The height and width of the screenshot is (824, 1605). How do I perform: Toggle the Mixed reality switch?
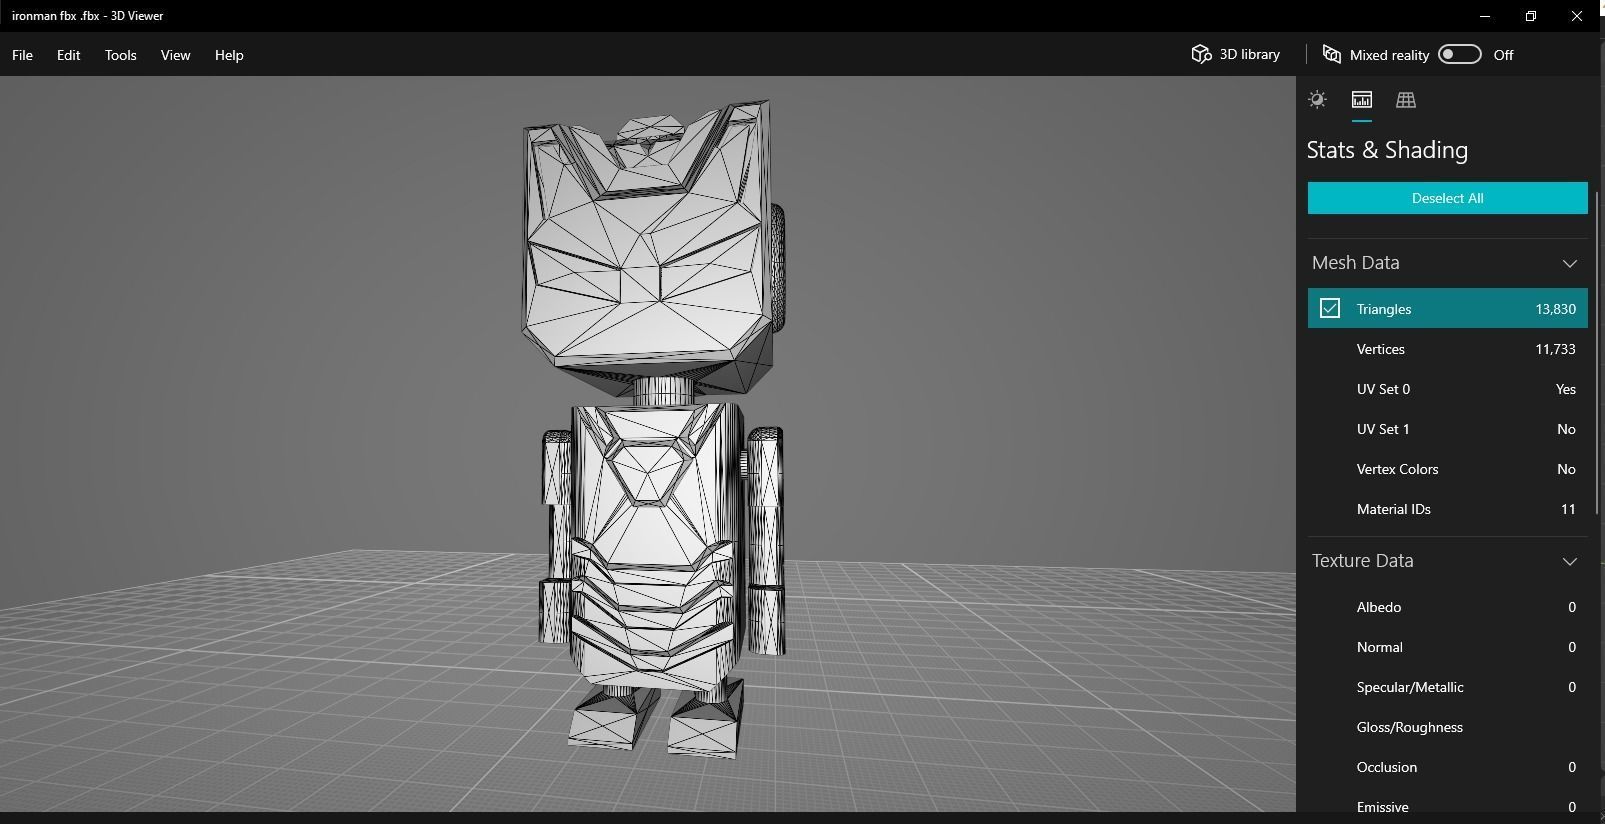1459,54
